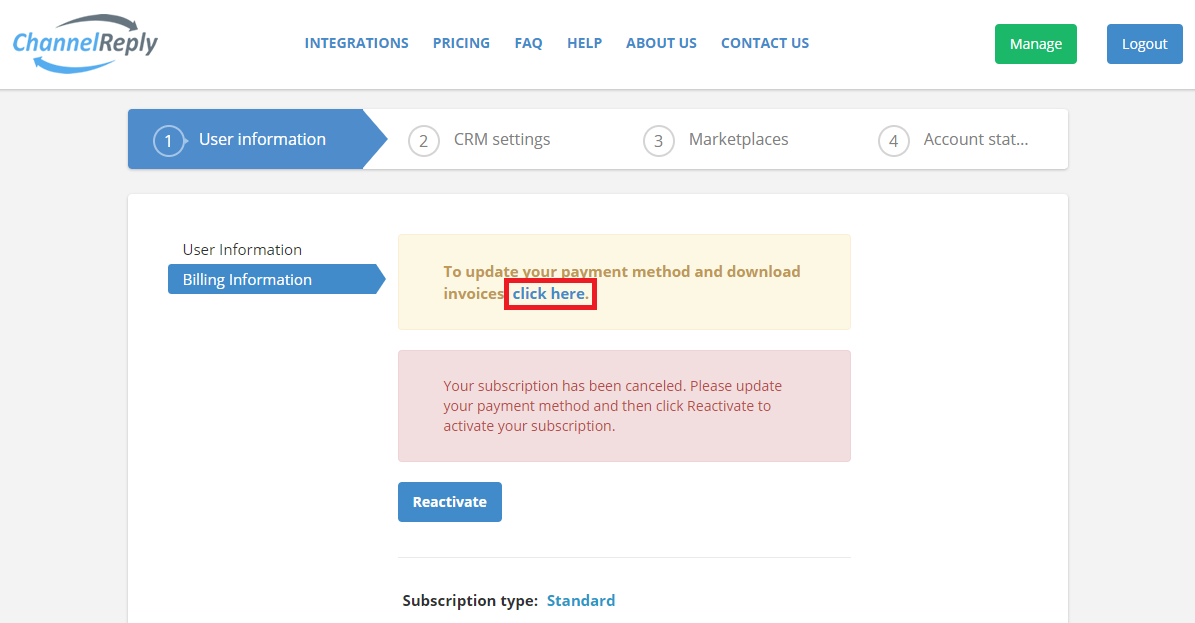Open the Contact Us page
This screenshot has width=1195, height=623.
click(765, 43)
